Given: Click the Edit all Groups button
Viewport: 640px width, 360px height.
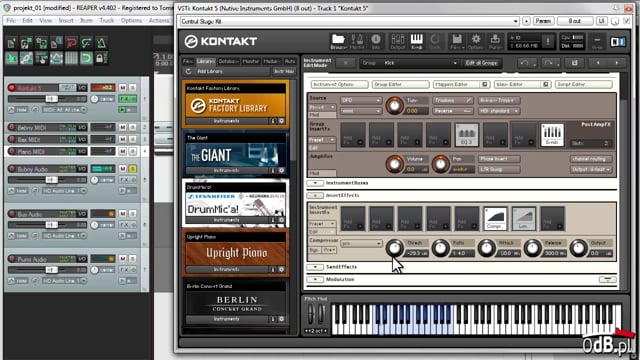Looking at the screenshot, I should [481, 63].
